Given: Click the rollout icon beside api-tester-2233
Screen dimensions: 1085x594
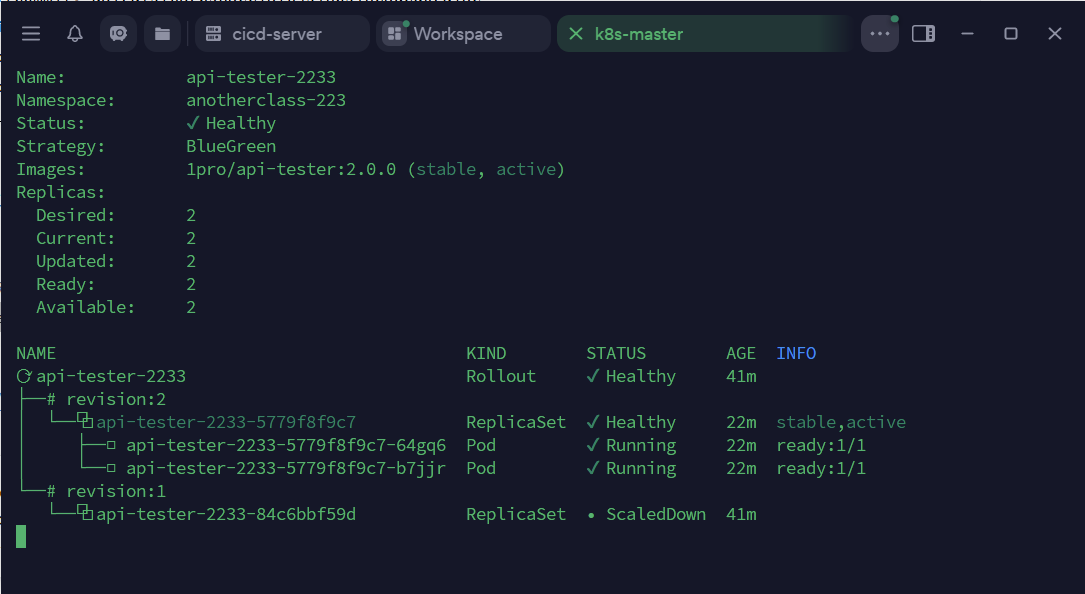Looking at the screenshot, I should (24, 377).
